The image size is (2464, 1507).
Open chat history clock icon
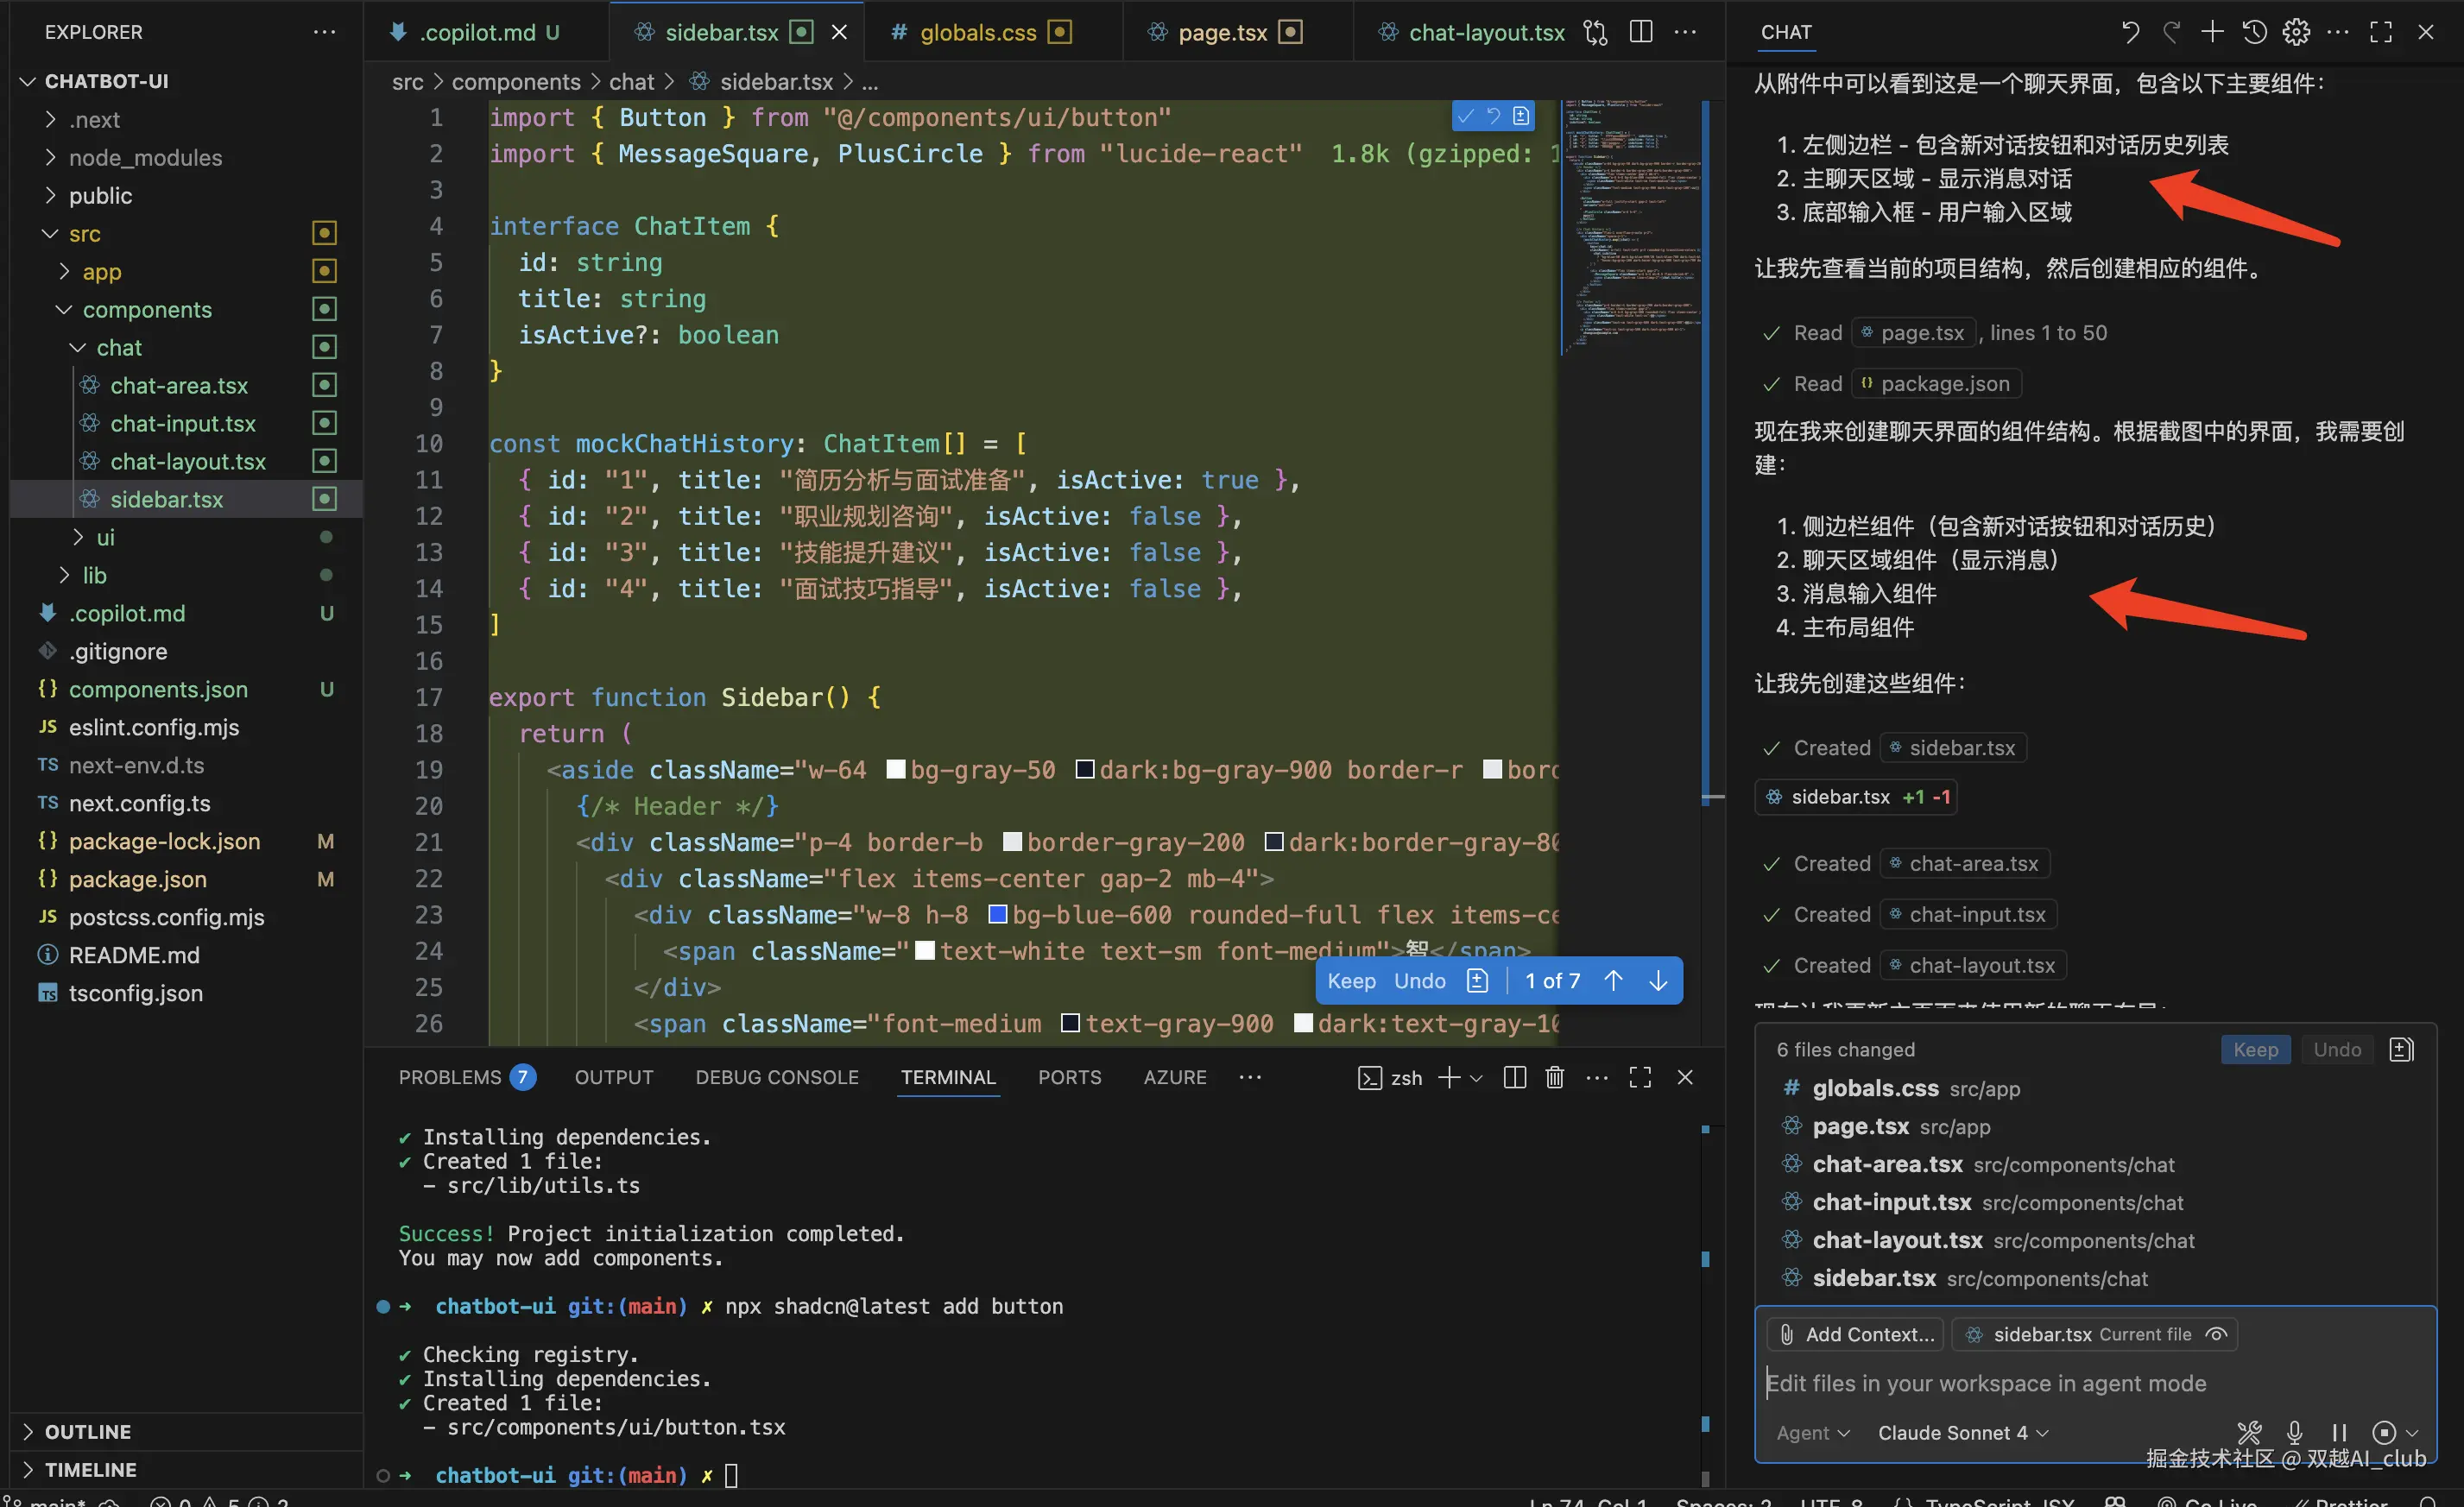(x=2254, y=32)
